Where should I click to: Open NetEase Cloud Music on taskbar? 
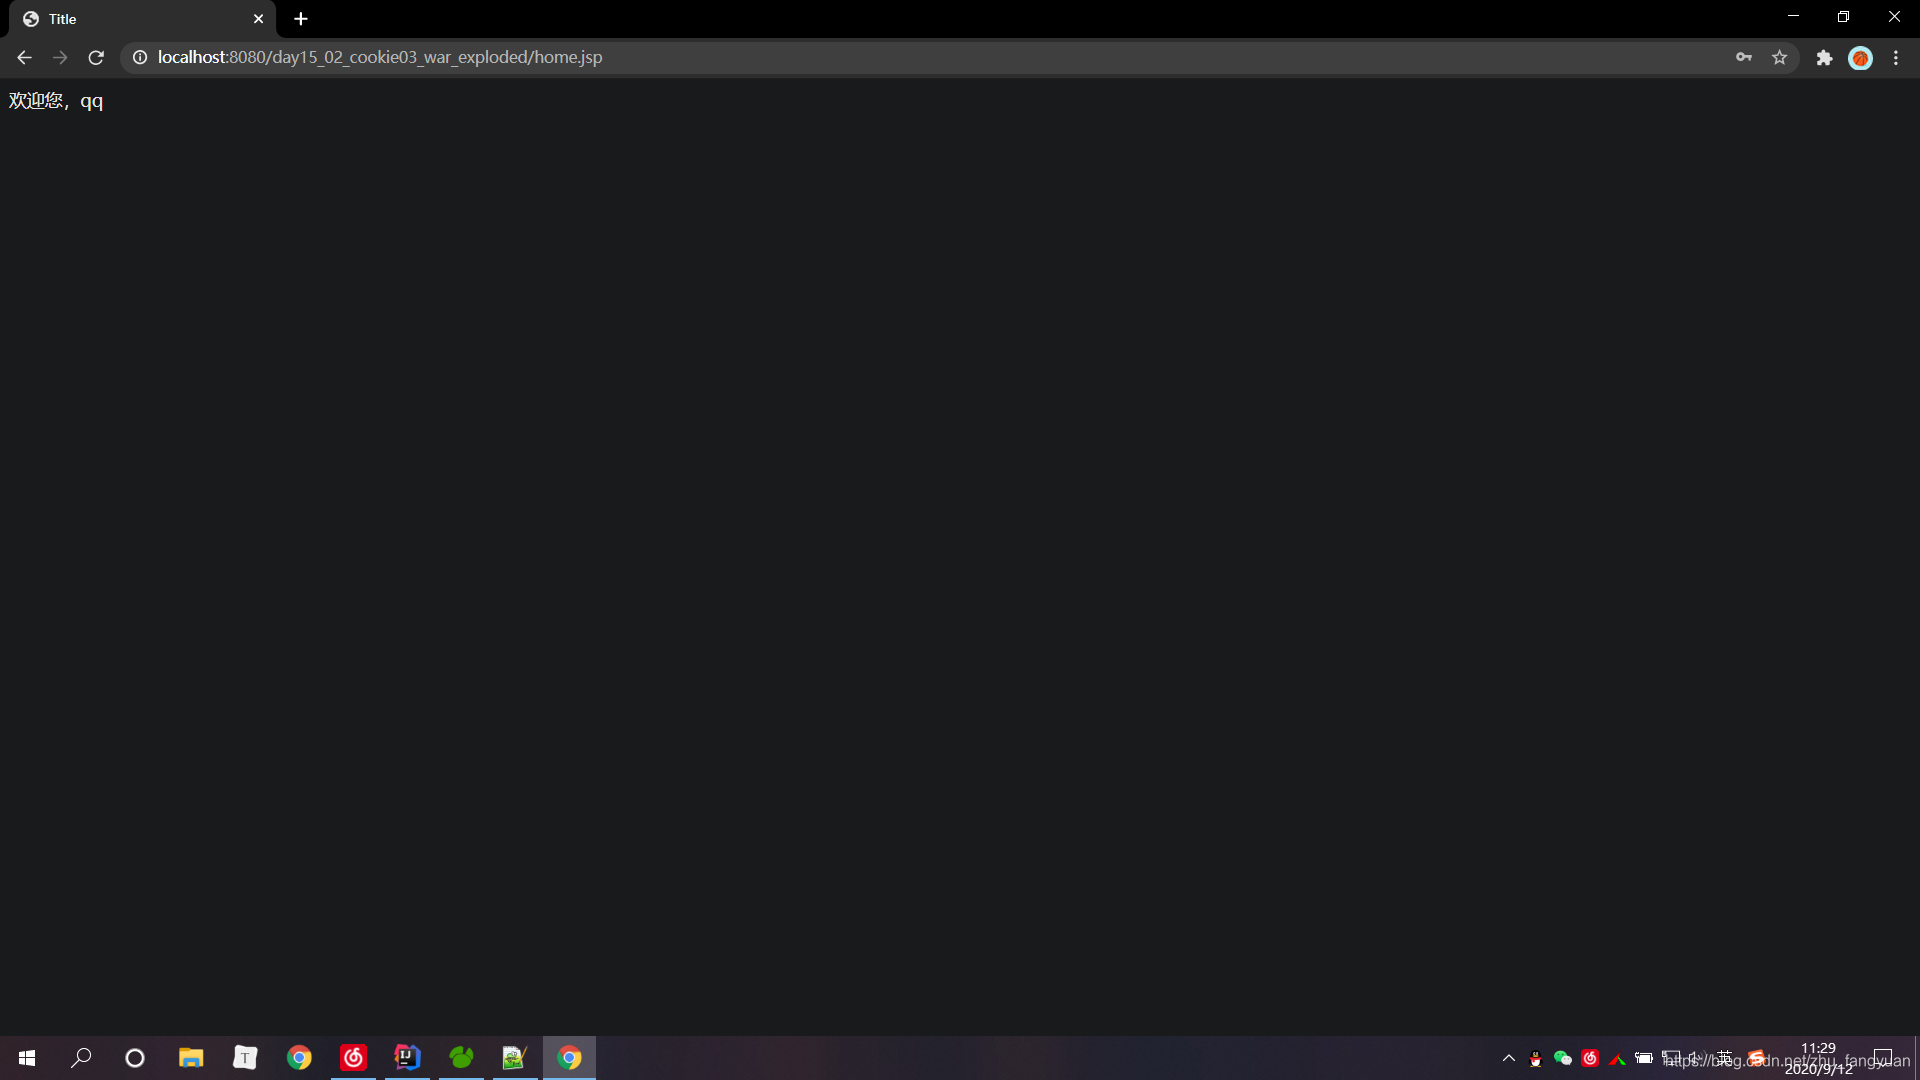coord(353,1058)
